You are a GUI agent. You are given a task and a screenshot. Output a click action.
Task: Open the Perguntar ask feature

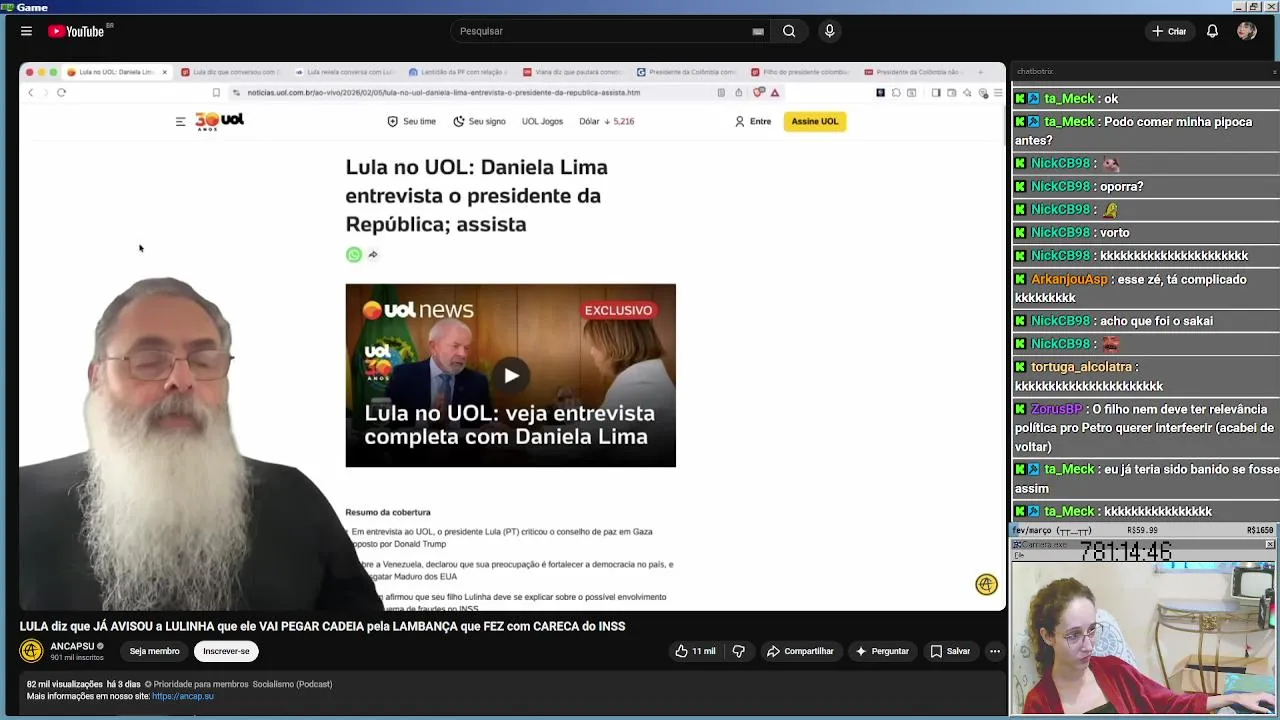tap(881, 651)
